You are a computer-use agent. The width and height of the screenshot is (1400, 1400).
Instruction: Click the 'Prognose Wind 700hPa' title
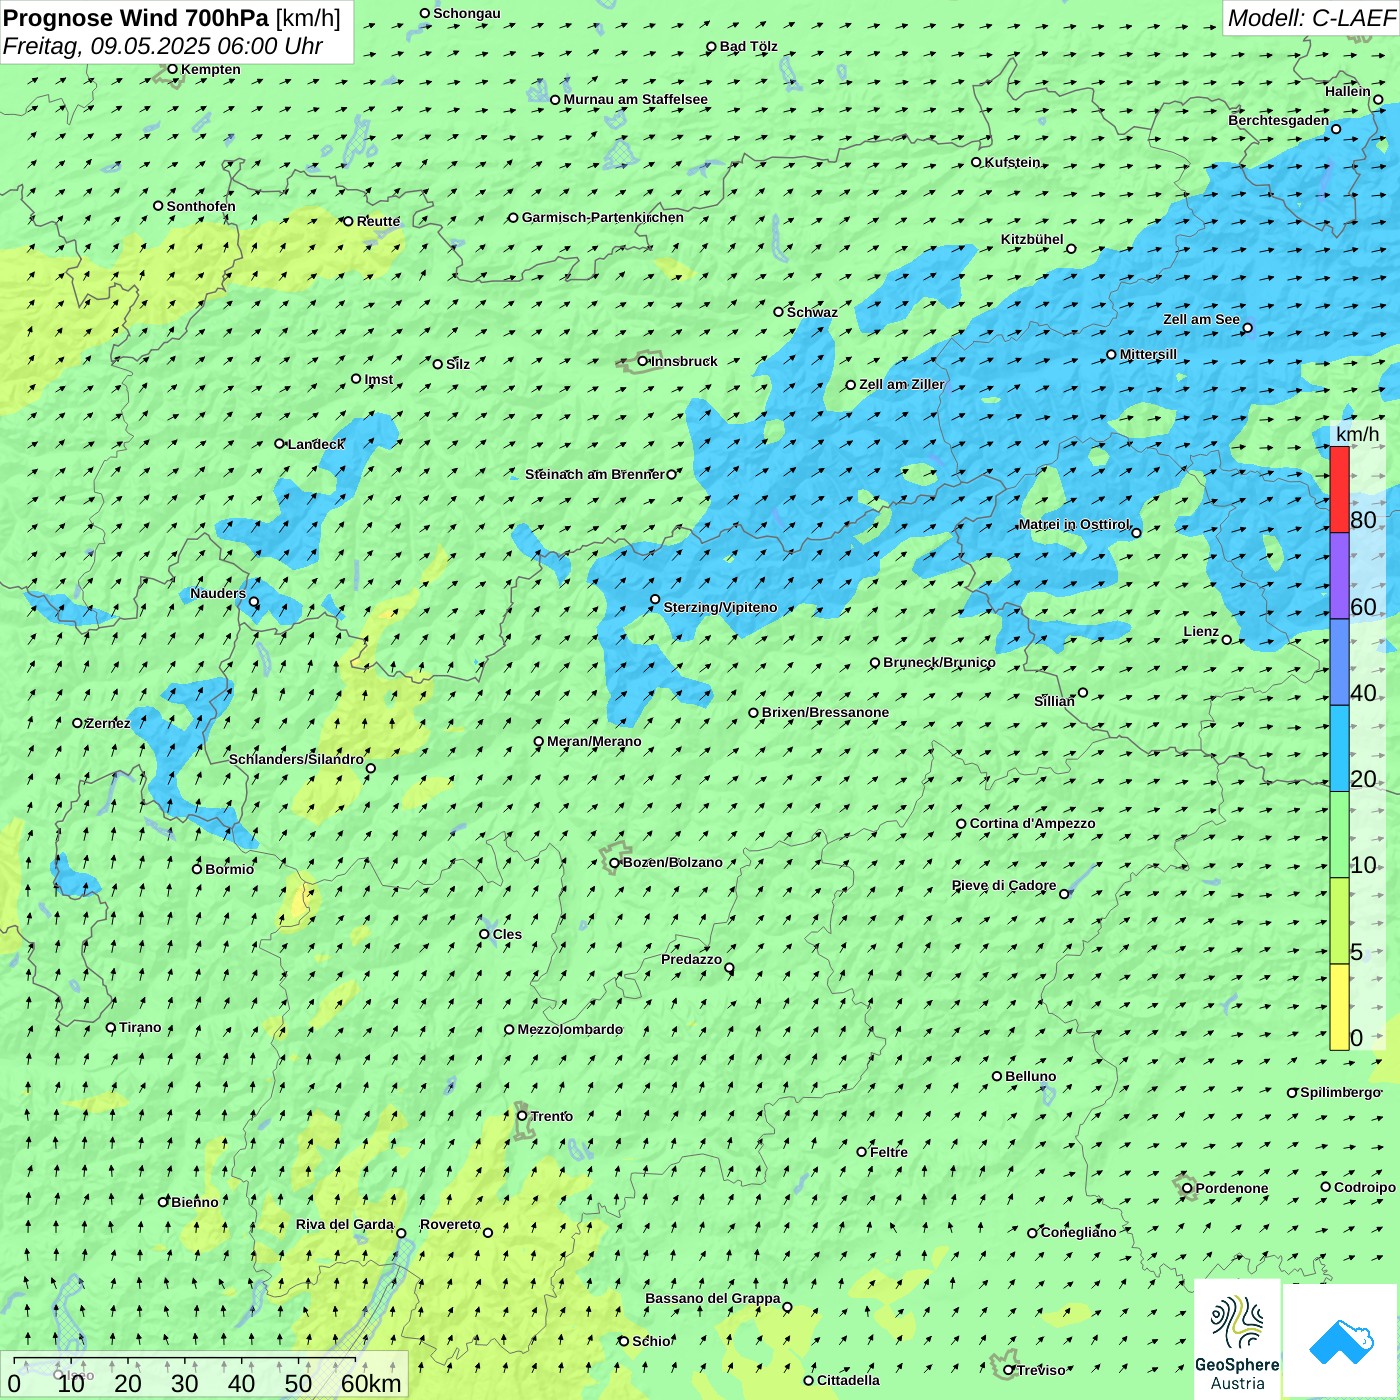click(x=136, y=18)
